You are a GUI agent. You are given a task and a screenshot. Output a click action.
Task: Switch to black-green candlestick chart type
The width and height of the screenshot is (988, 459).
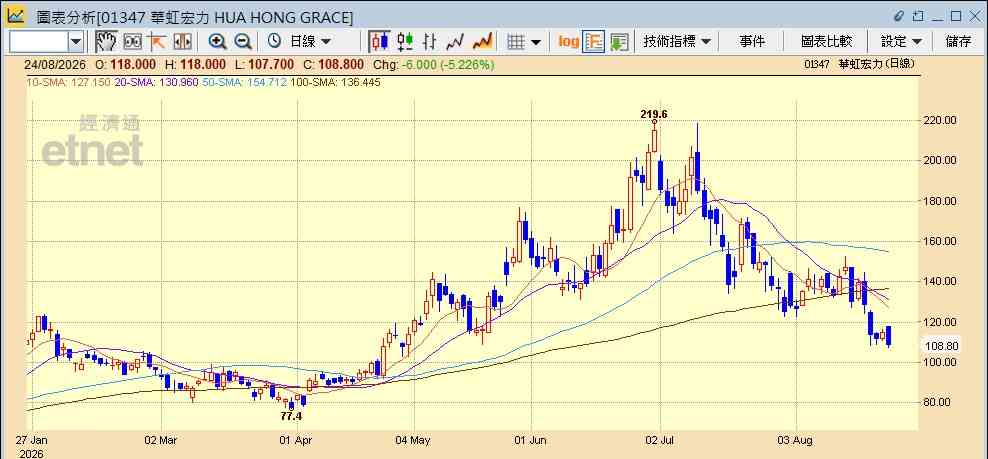pyautogui.click(x=405, y=42)
